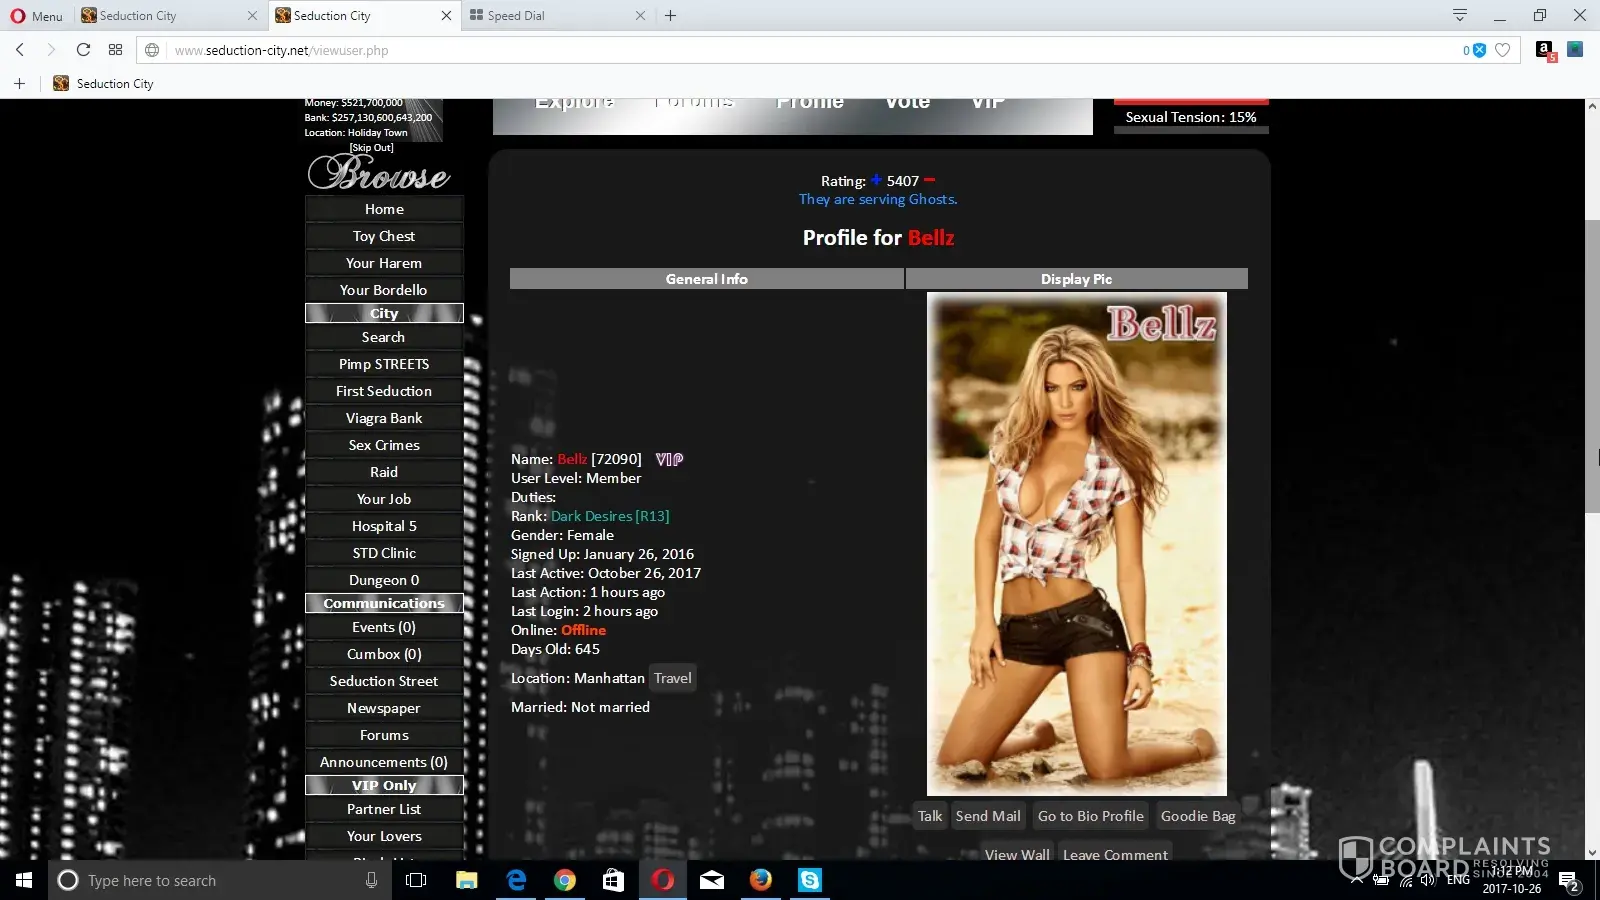Open the Opera Menu button
Image resolution: width=1600 pixels, height=900 pixels.
point(36,16)
